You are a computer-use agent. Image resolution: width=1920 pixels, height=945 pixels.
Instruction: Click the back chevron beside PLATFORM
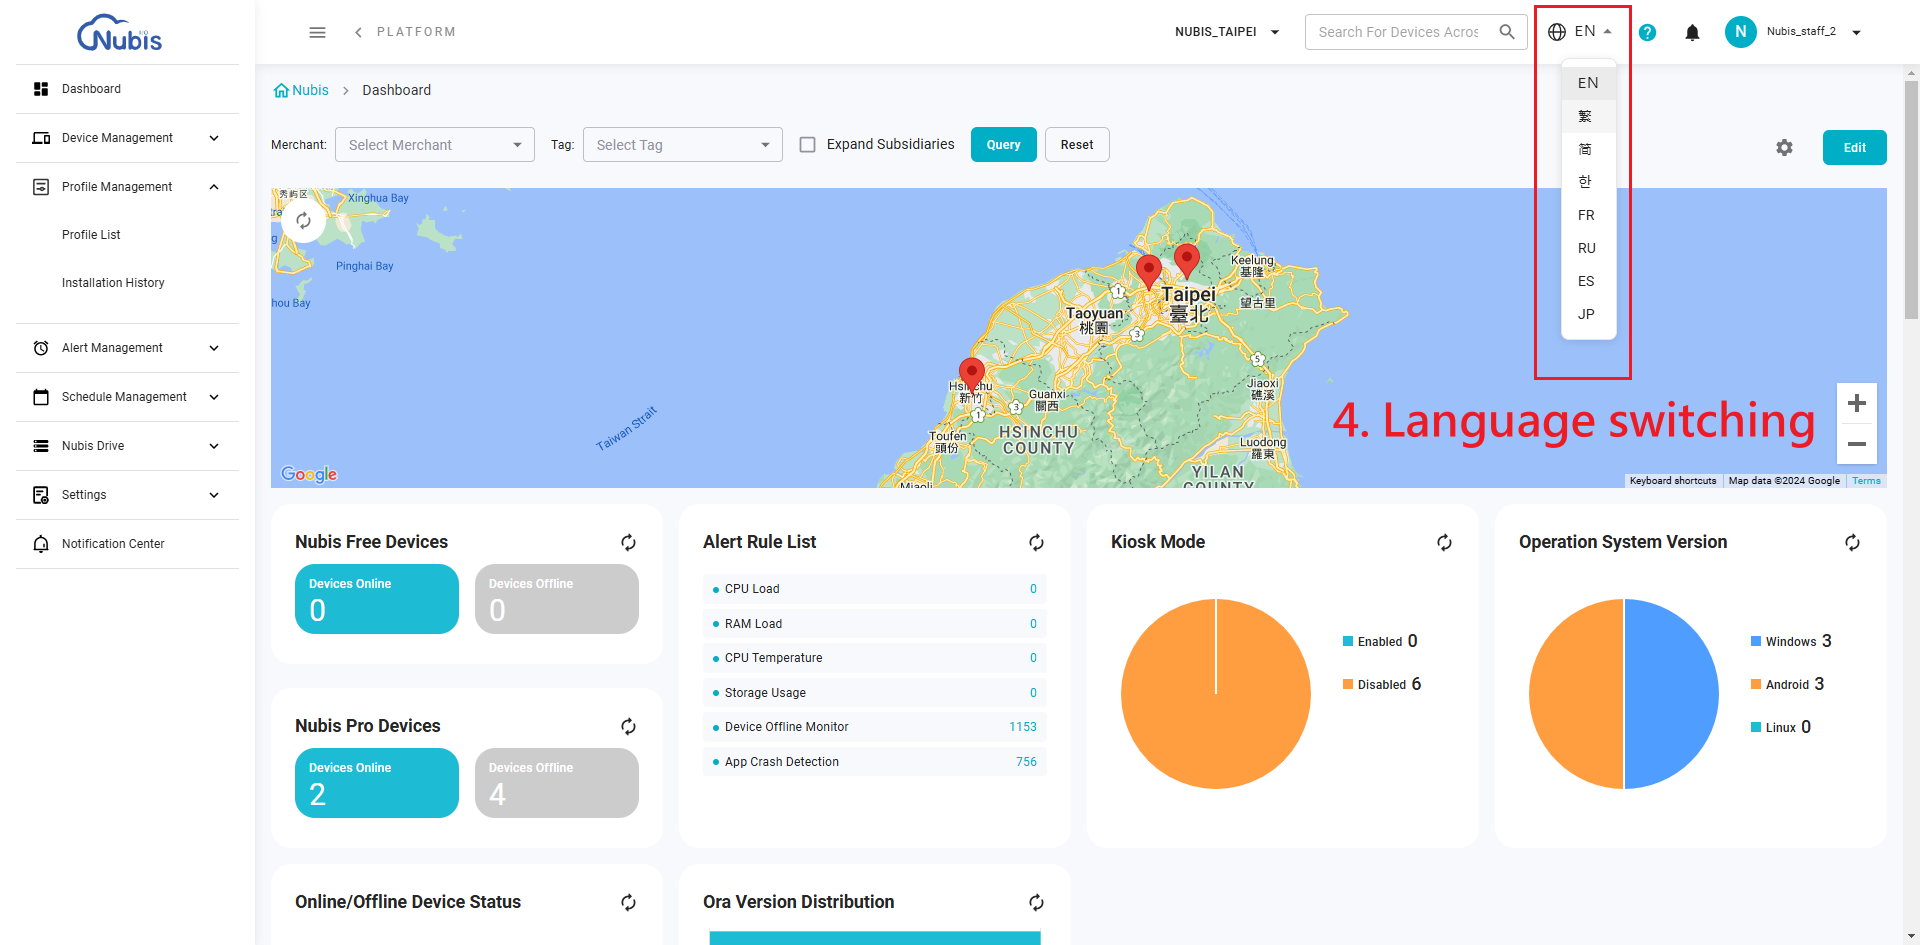pyautogui.click(x=358, y=32)
